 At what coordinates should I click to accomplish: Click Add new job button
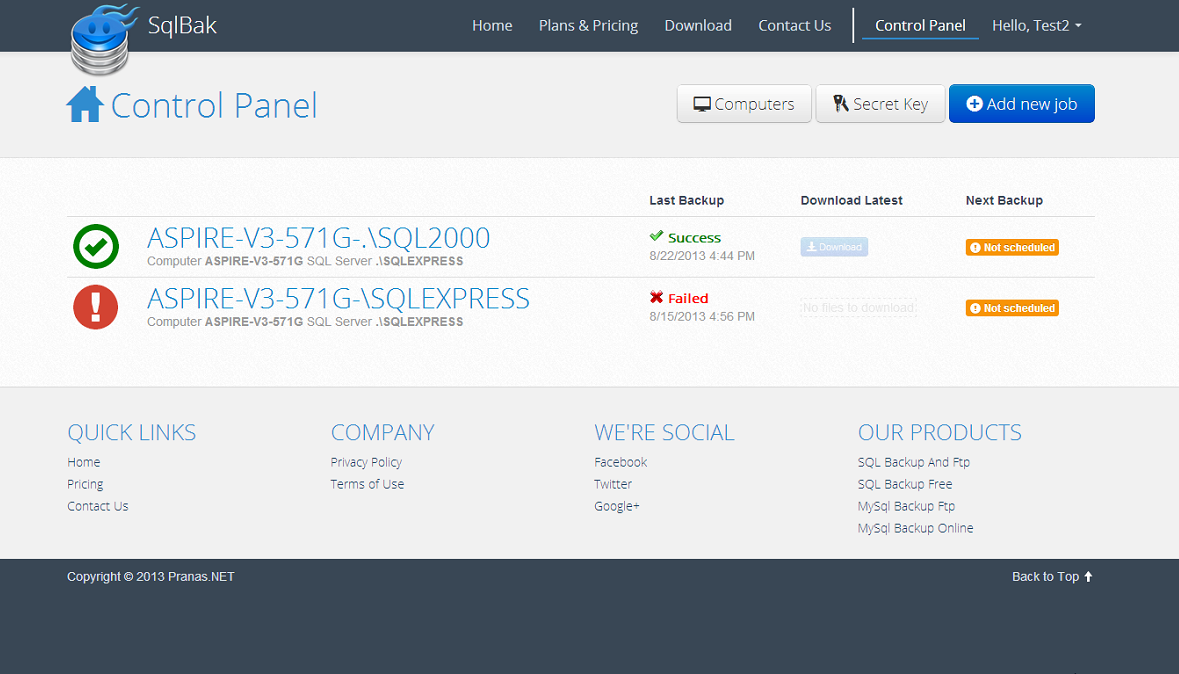(1022, 104)
